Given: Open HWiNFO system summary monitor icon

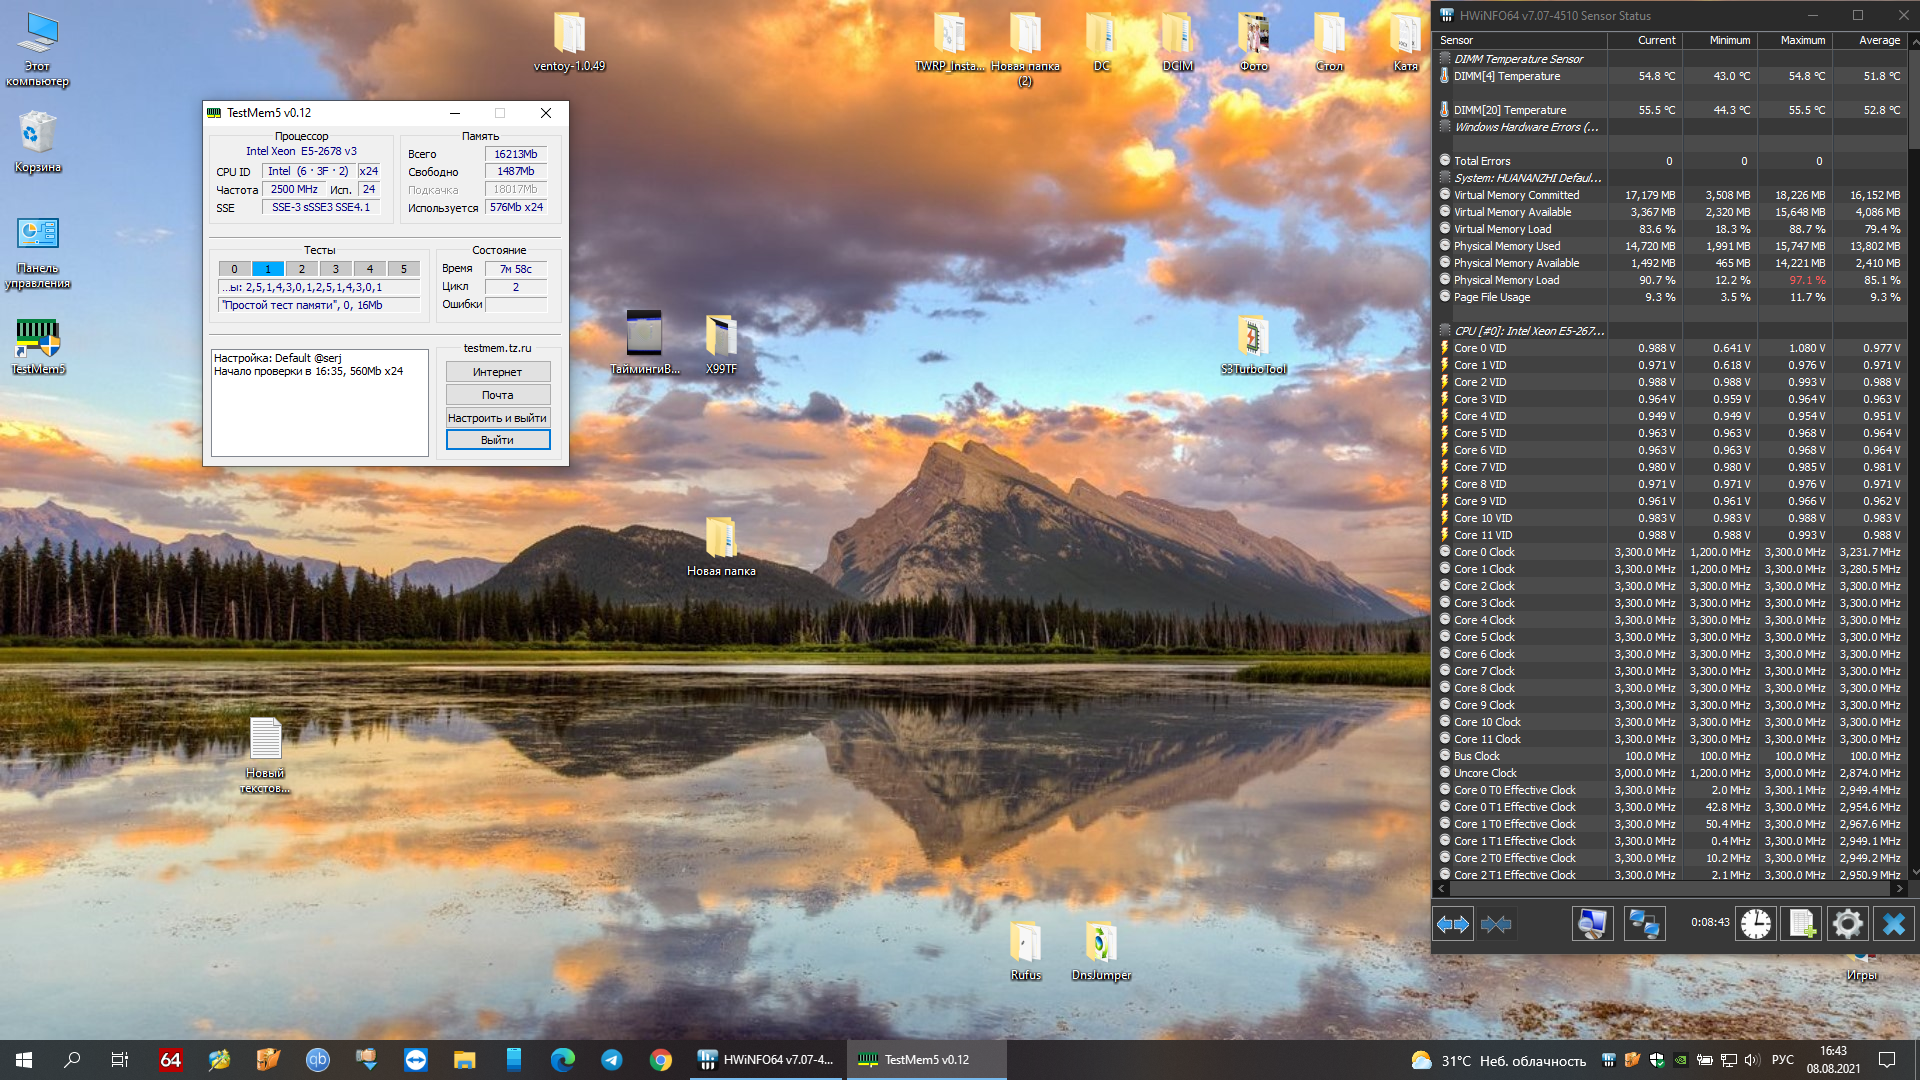Looking at the screenshot, I should [x=1592, y=924].
